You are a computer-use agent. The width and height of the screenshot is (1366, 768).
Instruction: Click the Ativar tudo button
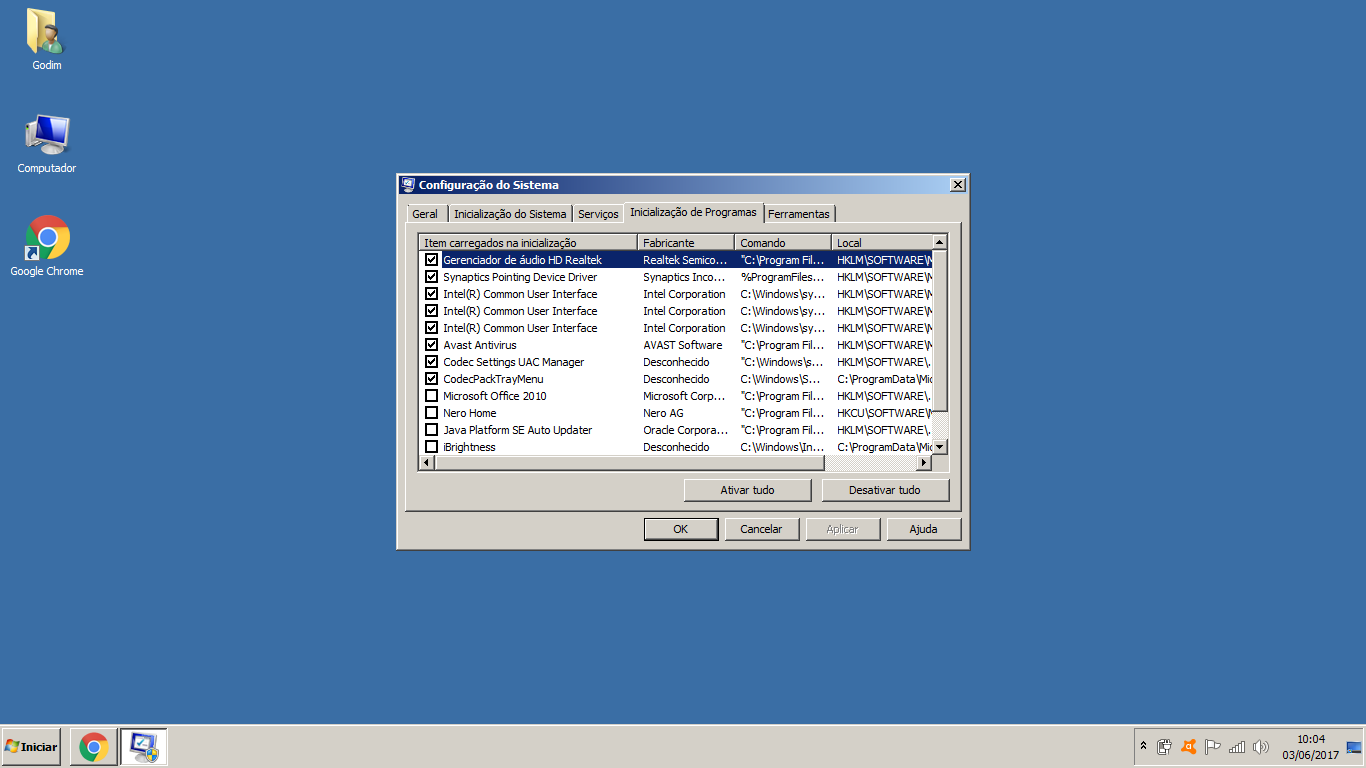[748, 490]
